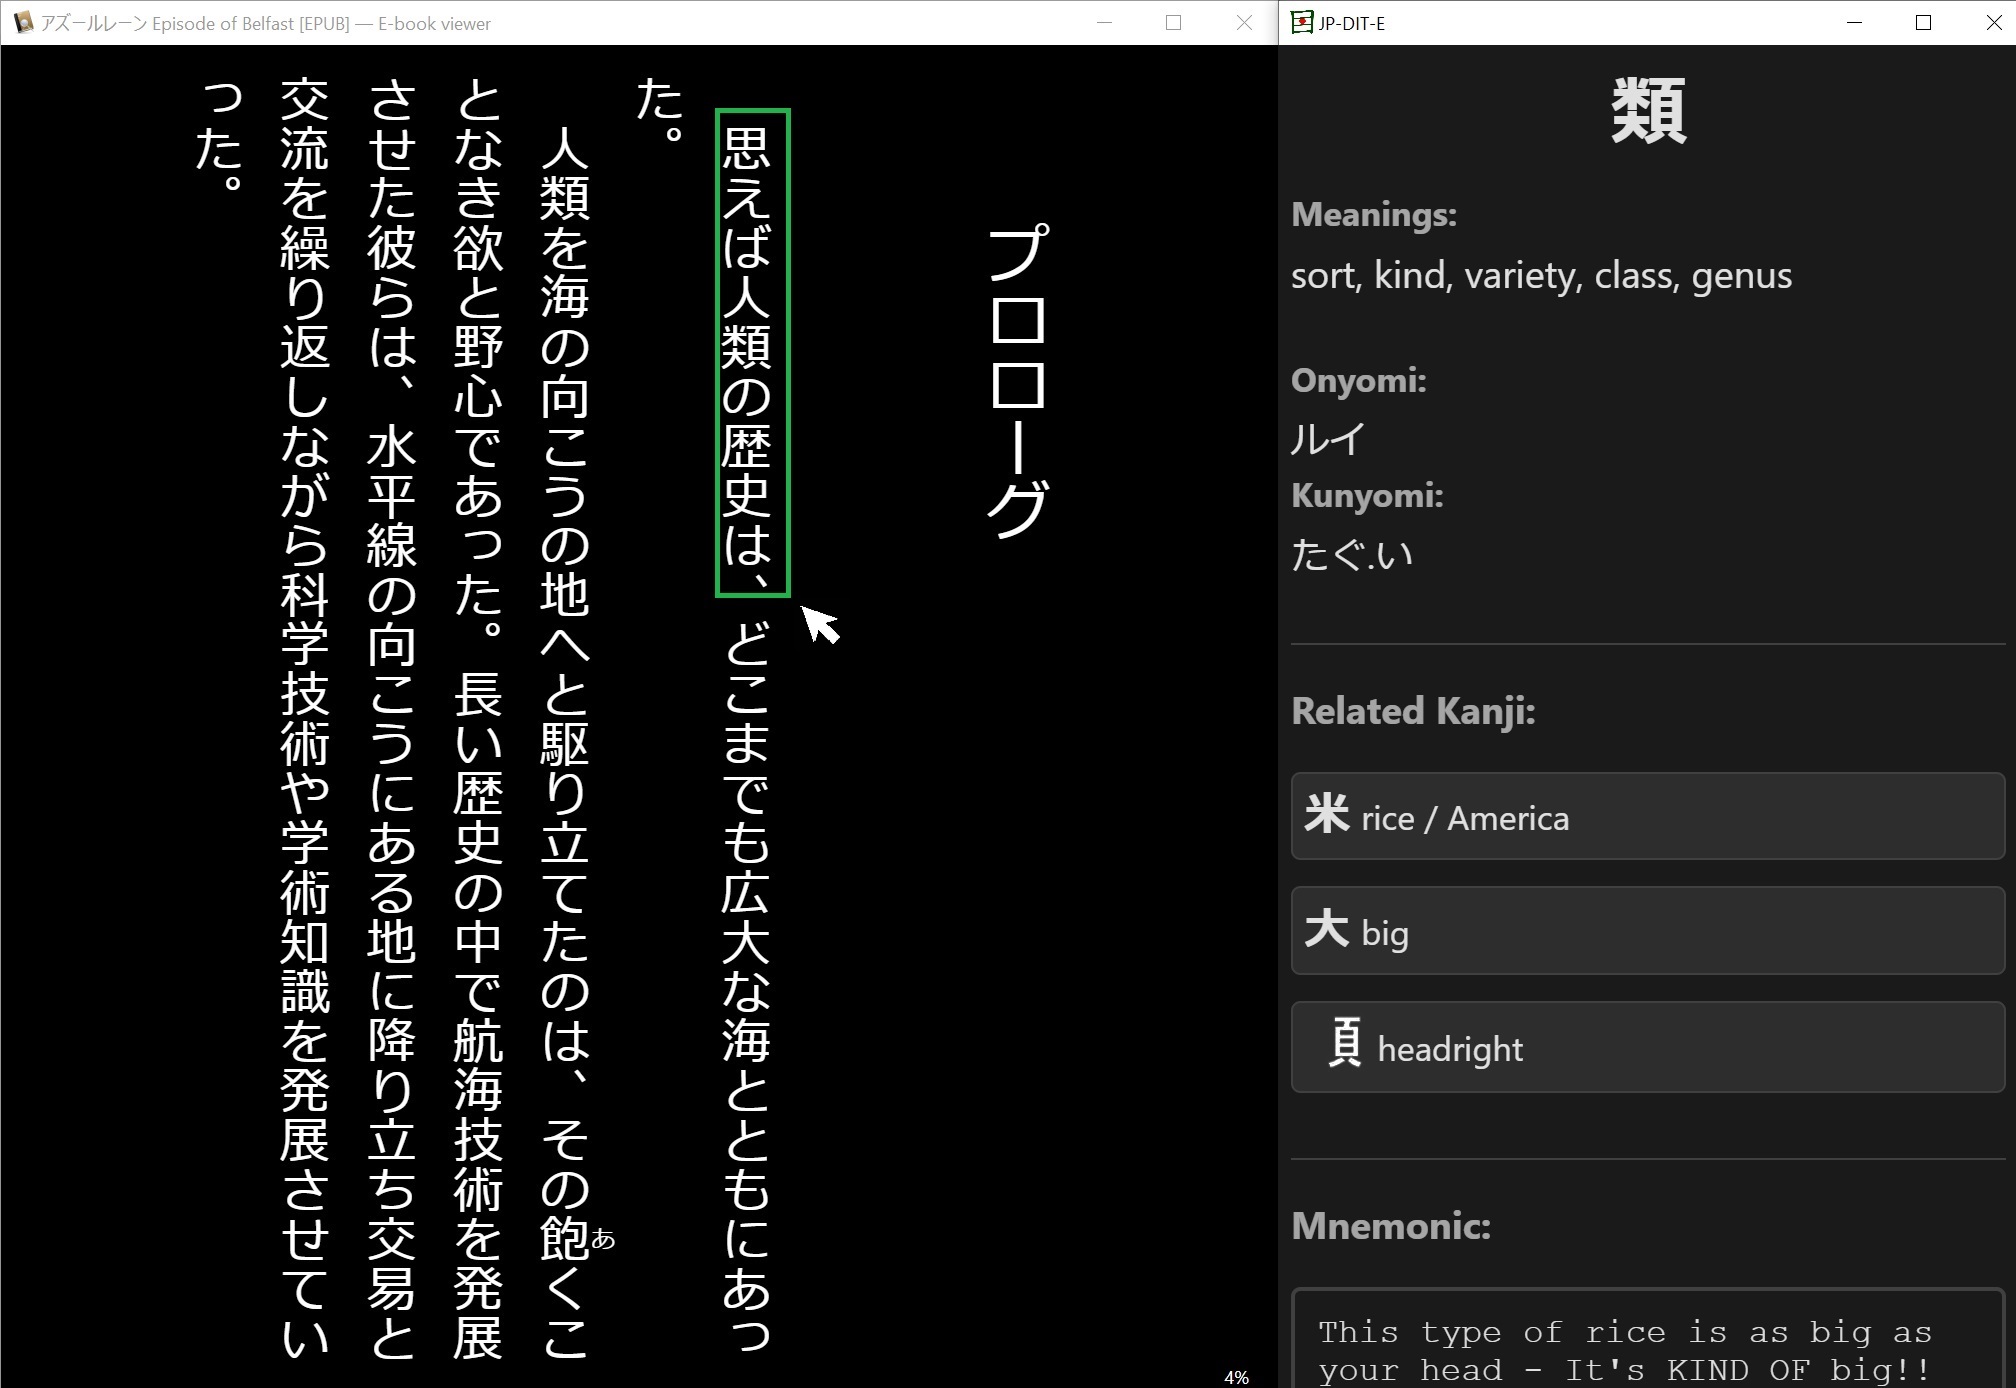The height and width of the screenshot is (1388, 2016).
Task: Minimize the E-book viewer window
Action: pos(1104,22)
